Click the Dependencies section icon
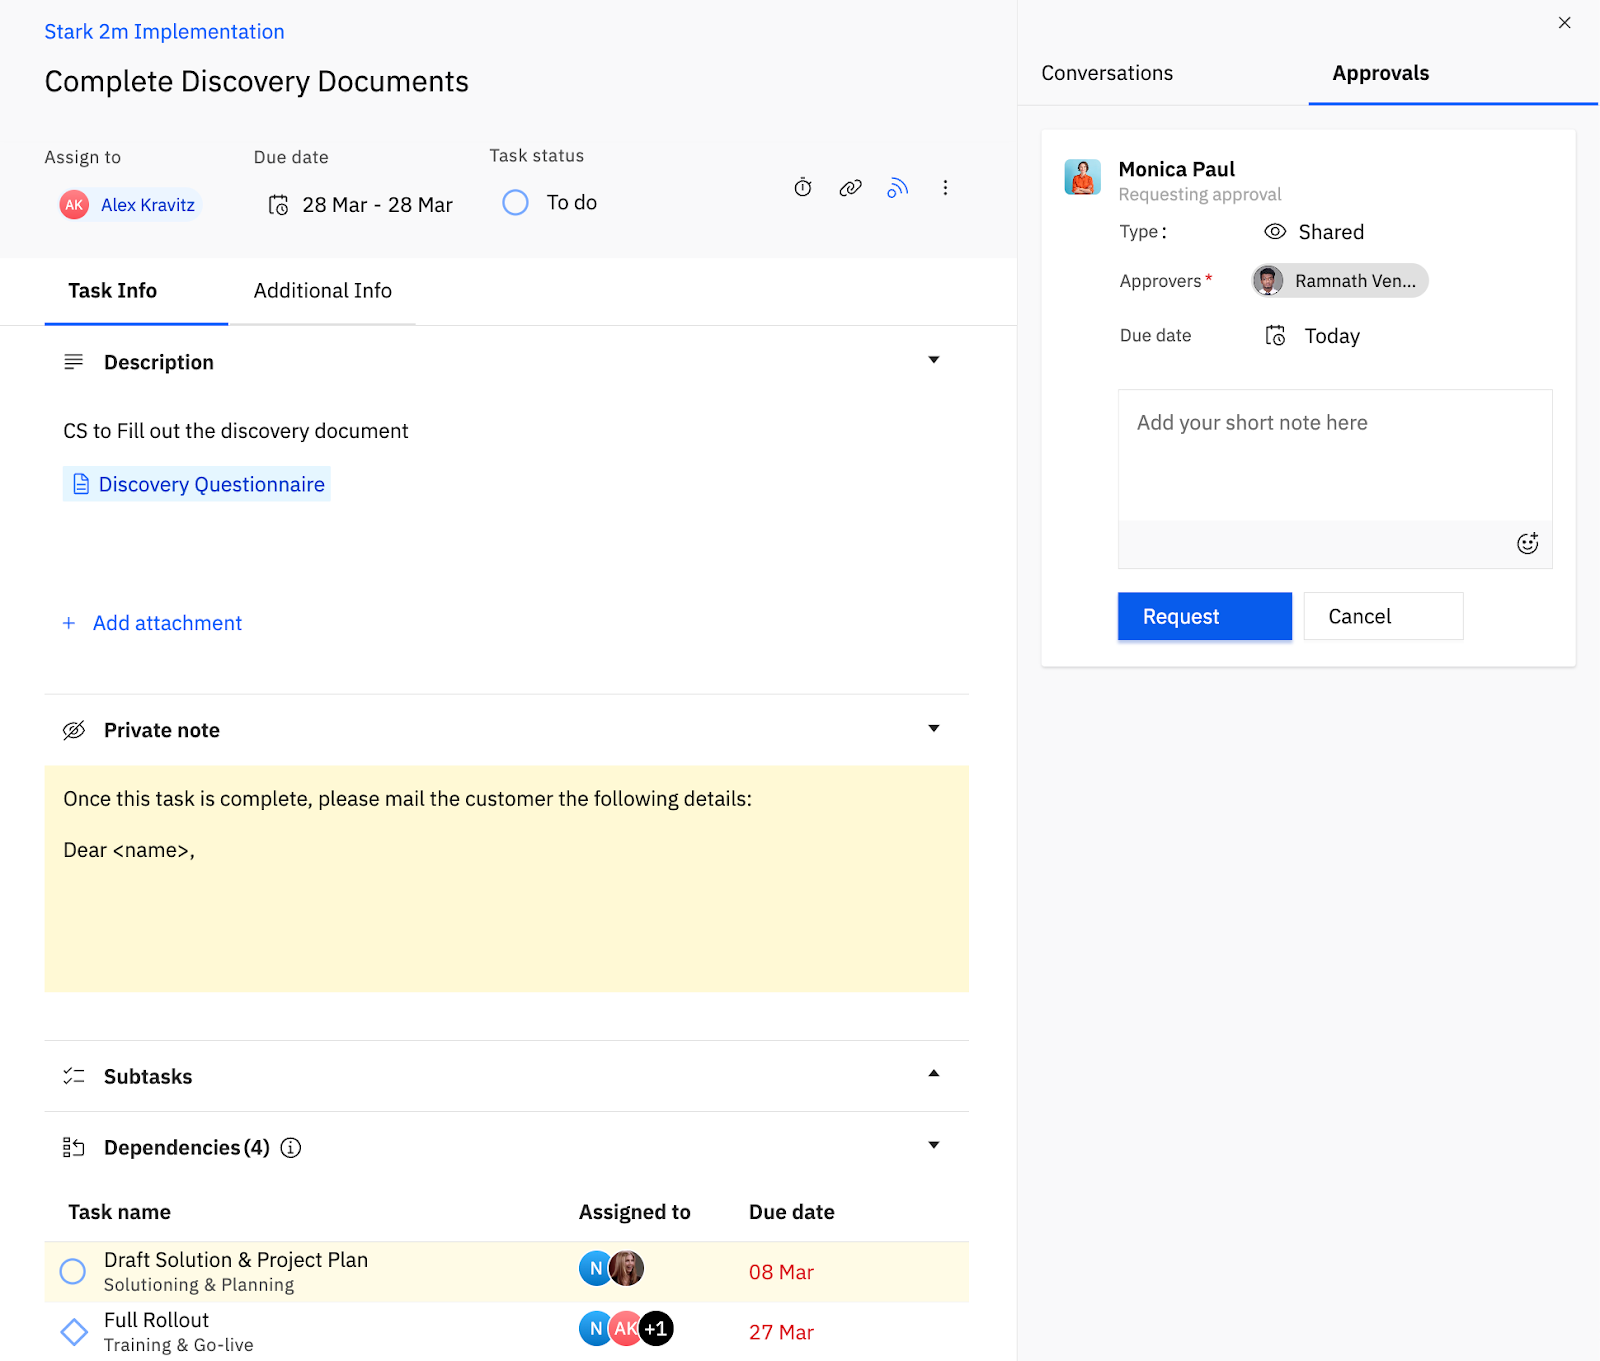Viewport: 1600px width, 1361px height. 73,1147
